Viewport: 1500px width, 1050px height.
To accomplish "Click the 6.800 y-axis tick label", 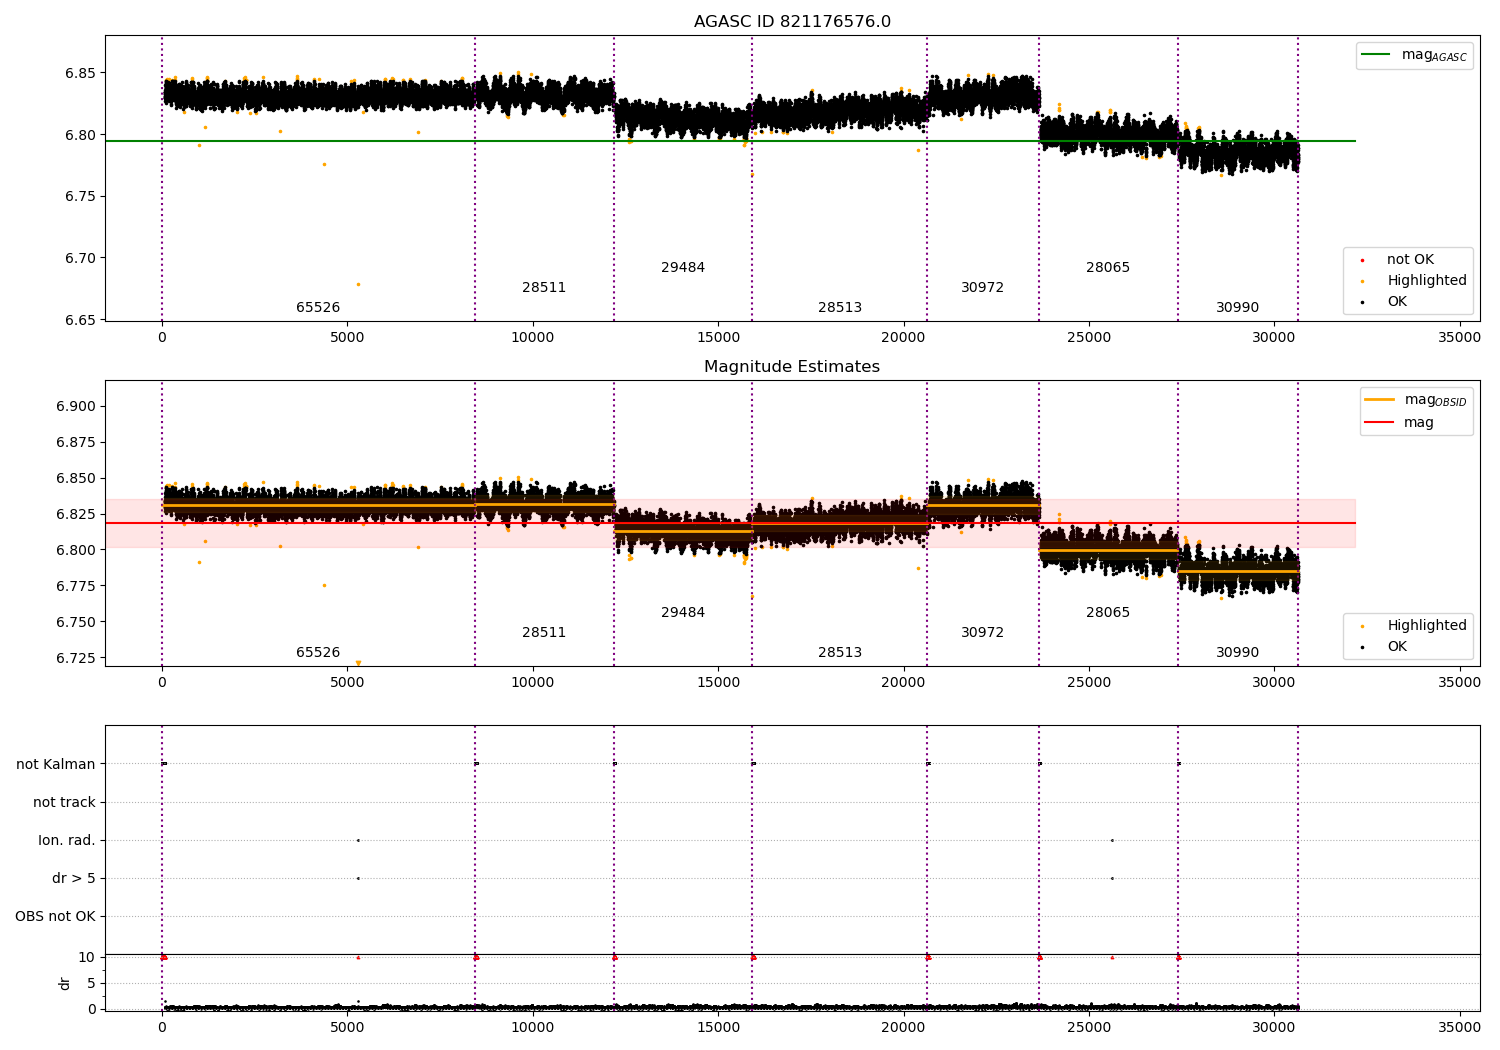I will coord(77,551).
